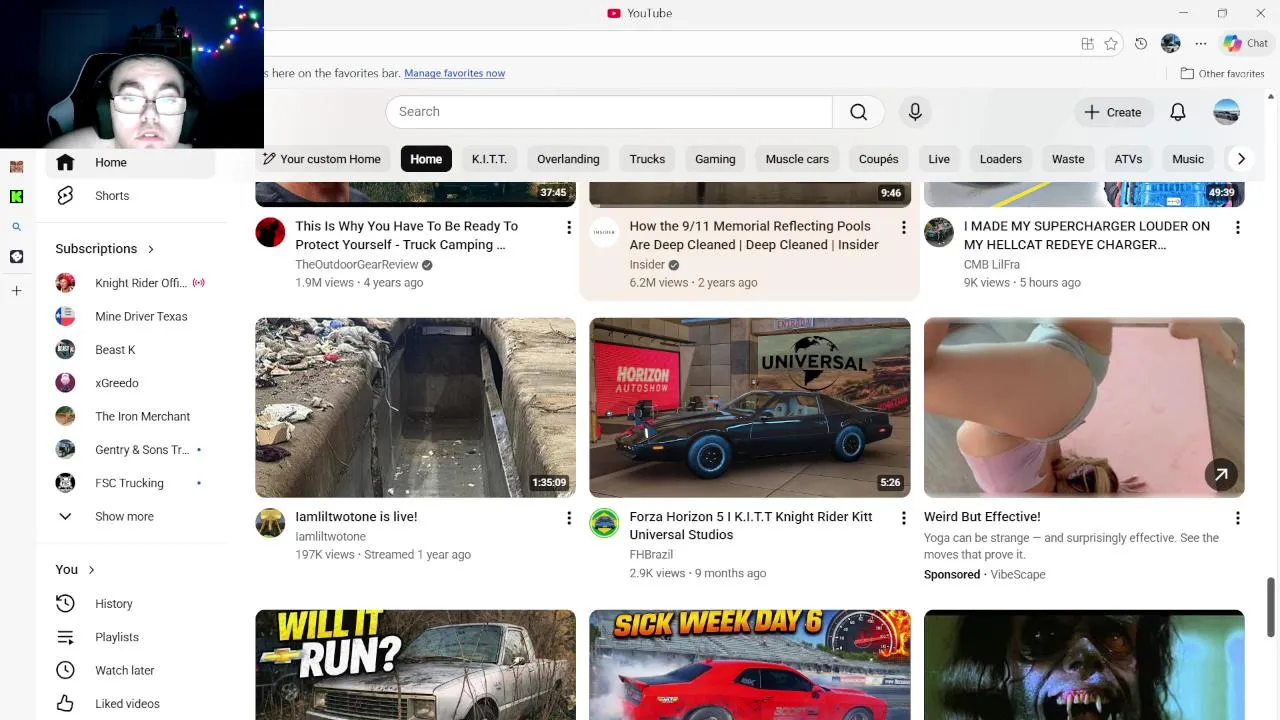The width and height of the screenshot is (1280, 720).
Task: Open options for Forza Horizon 5 video
Action: click(903, 518)
